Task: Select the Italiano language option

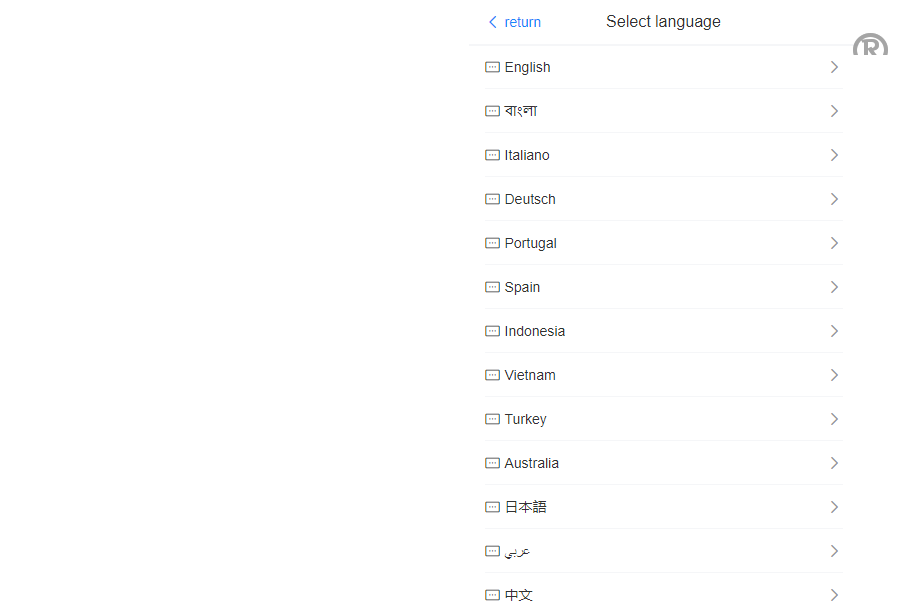Action: pos(527,155)
